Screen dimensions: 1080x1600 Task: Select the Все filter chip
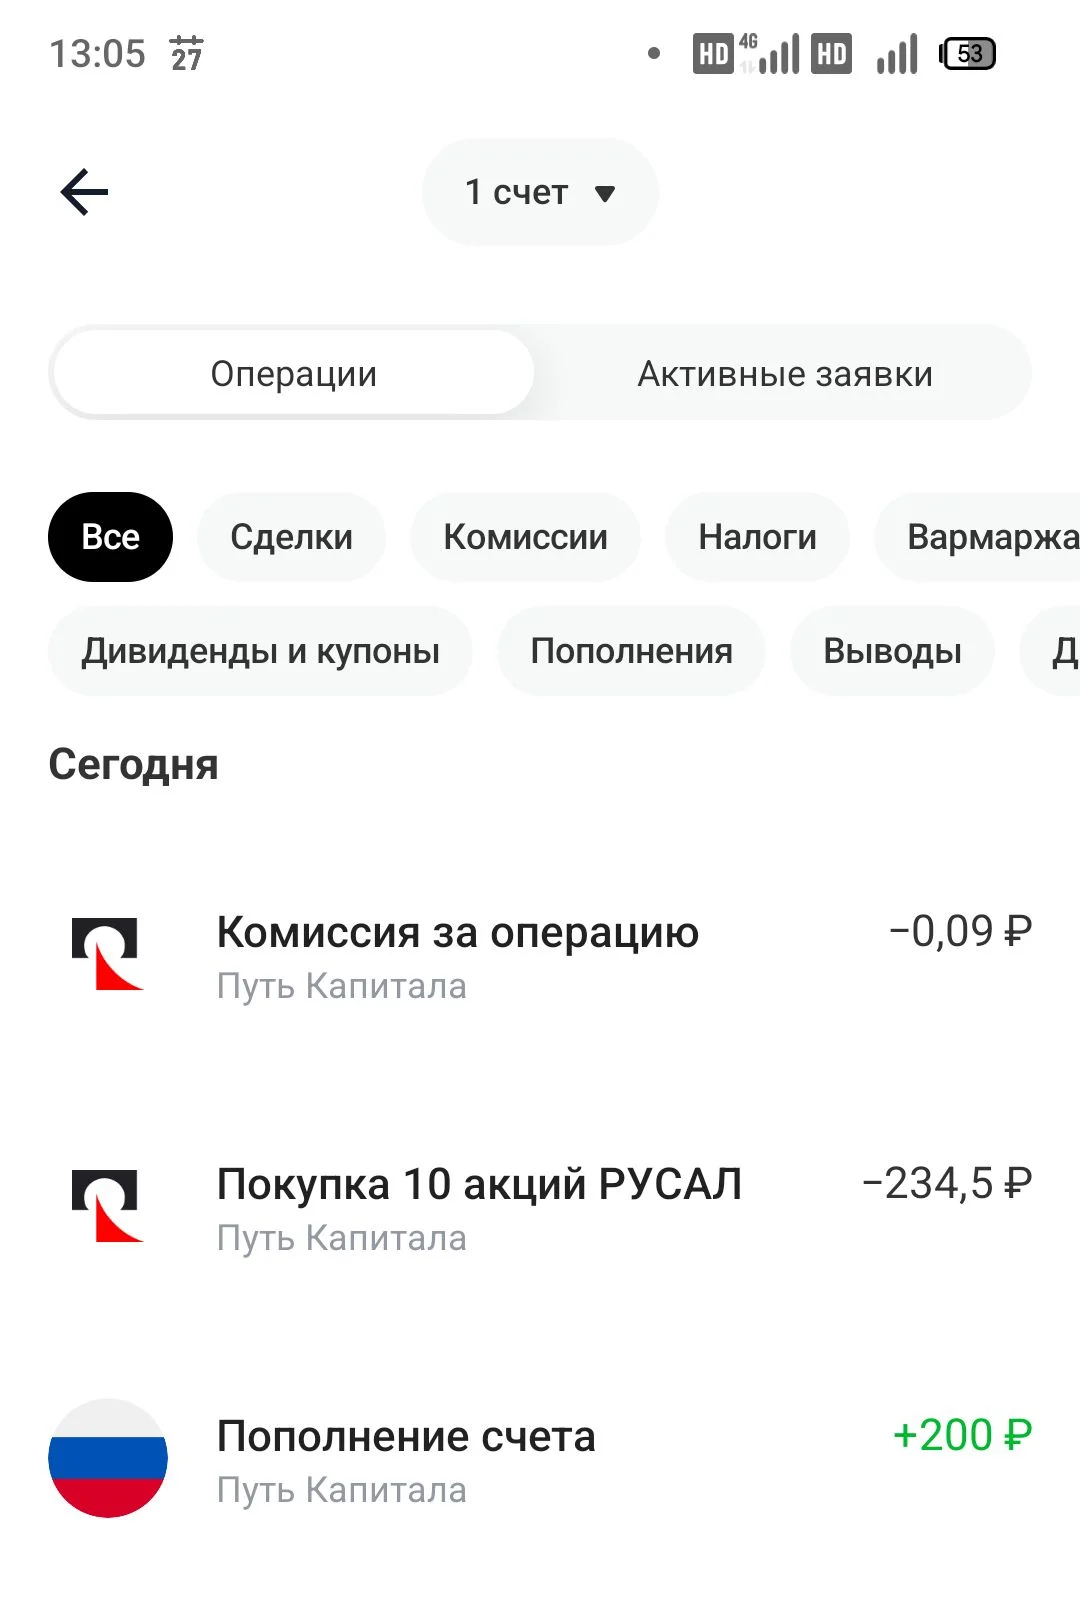tap(110, 537)
